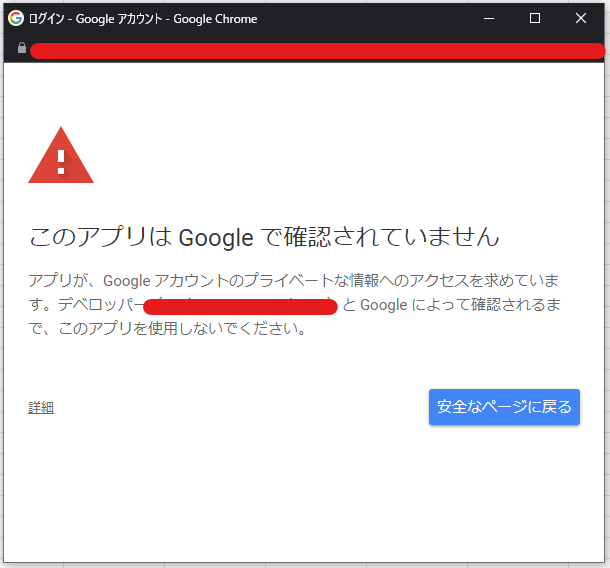
Task: Click the lock icon in address bar
Action: [x=22, y=48]
